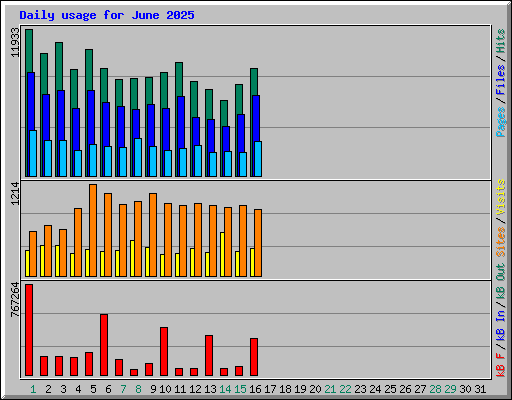The image size is (512, 400).
Task: Click day 5 on the x-axis
Action: [x=93, y=389]
